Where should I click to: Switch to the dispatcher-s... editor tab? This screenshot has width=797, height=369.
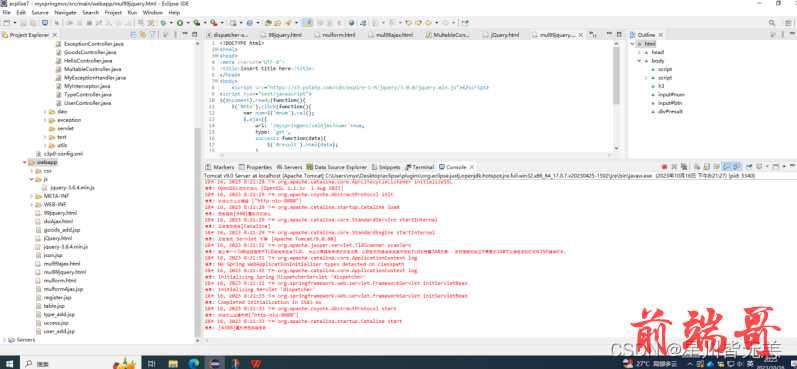[x=227, y=35]
